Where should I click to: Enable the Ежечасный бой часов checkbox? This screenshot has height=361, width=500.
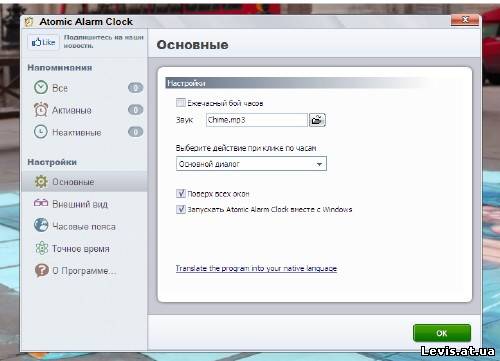[x=181, y=102]
